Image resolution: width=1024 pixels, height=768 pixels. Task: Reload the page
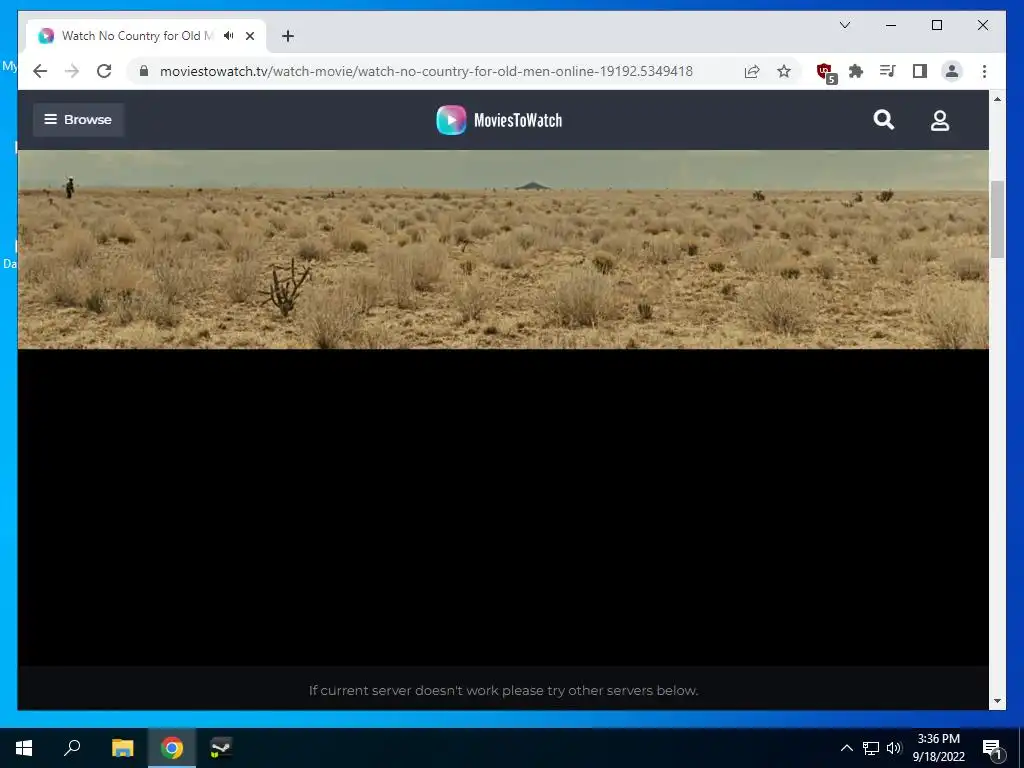(104, 71)
